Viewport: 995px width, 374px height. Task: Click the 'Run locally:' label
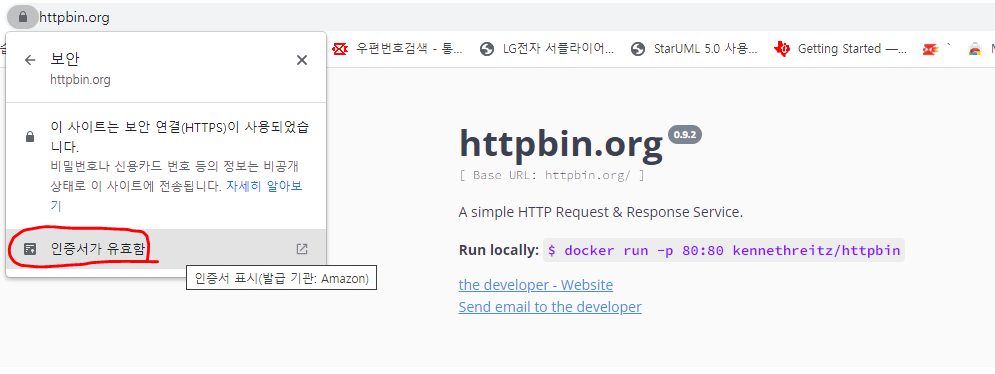click(x=499, y=250)
